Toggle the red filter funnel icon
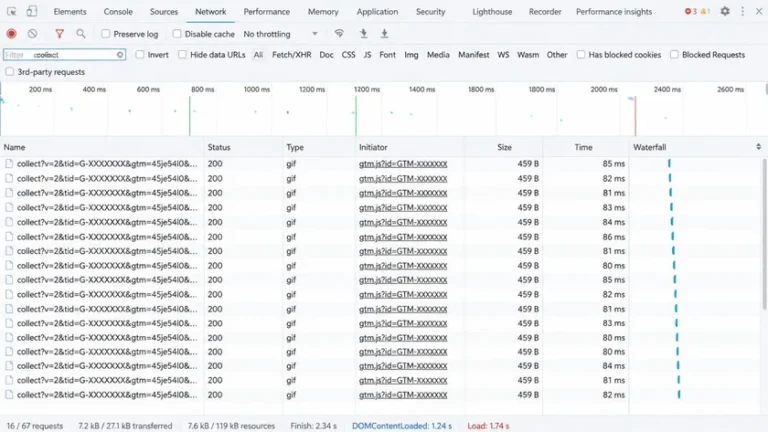The image size is (768, 432). 59,34
